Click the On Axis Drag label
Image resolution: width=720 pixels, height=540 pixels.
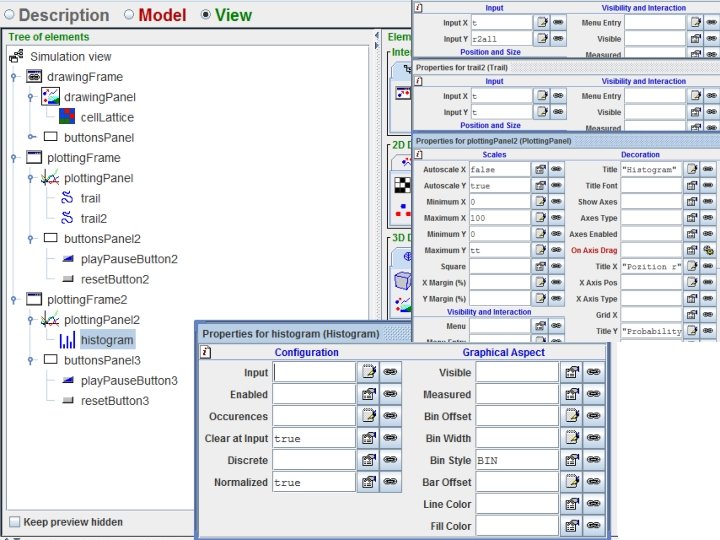pyautogui.click(x=594, y=250)
